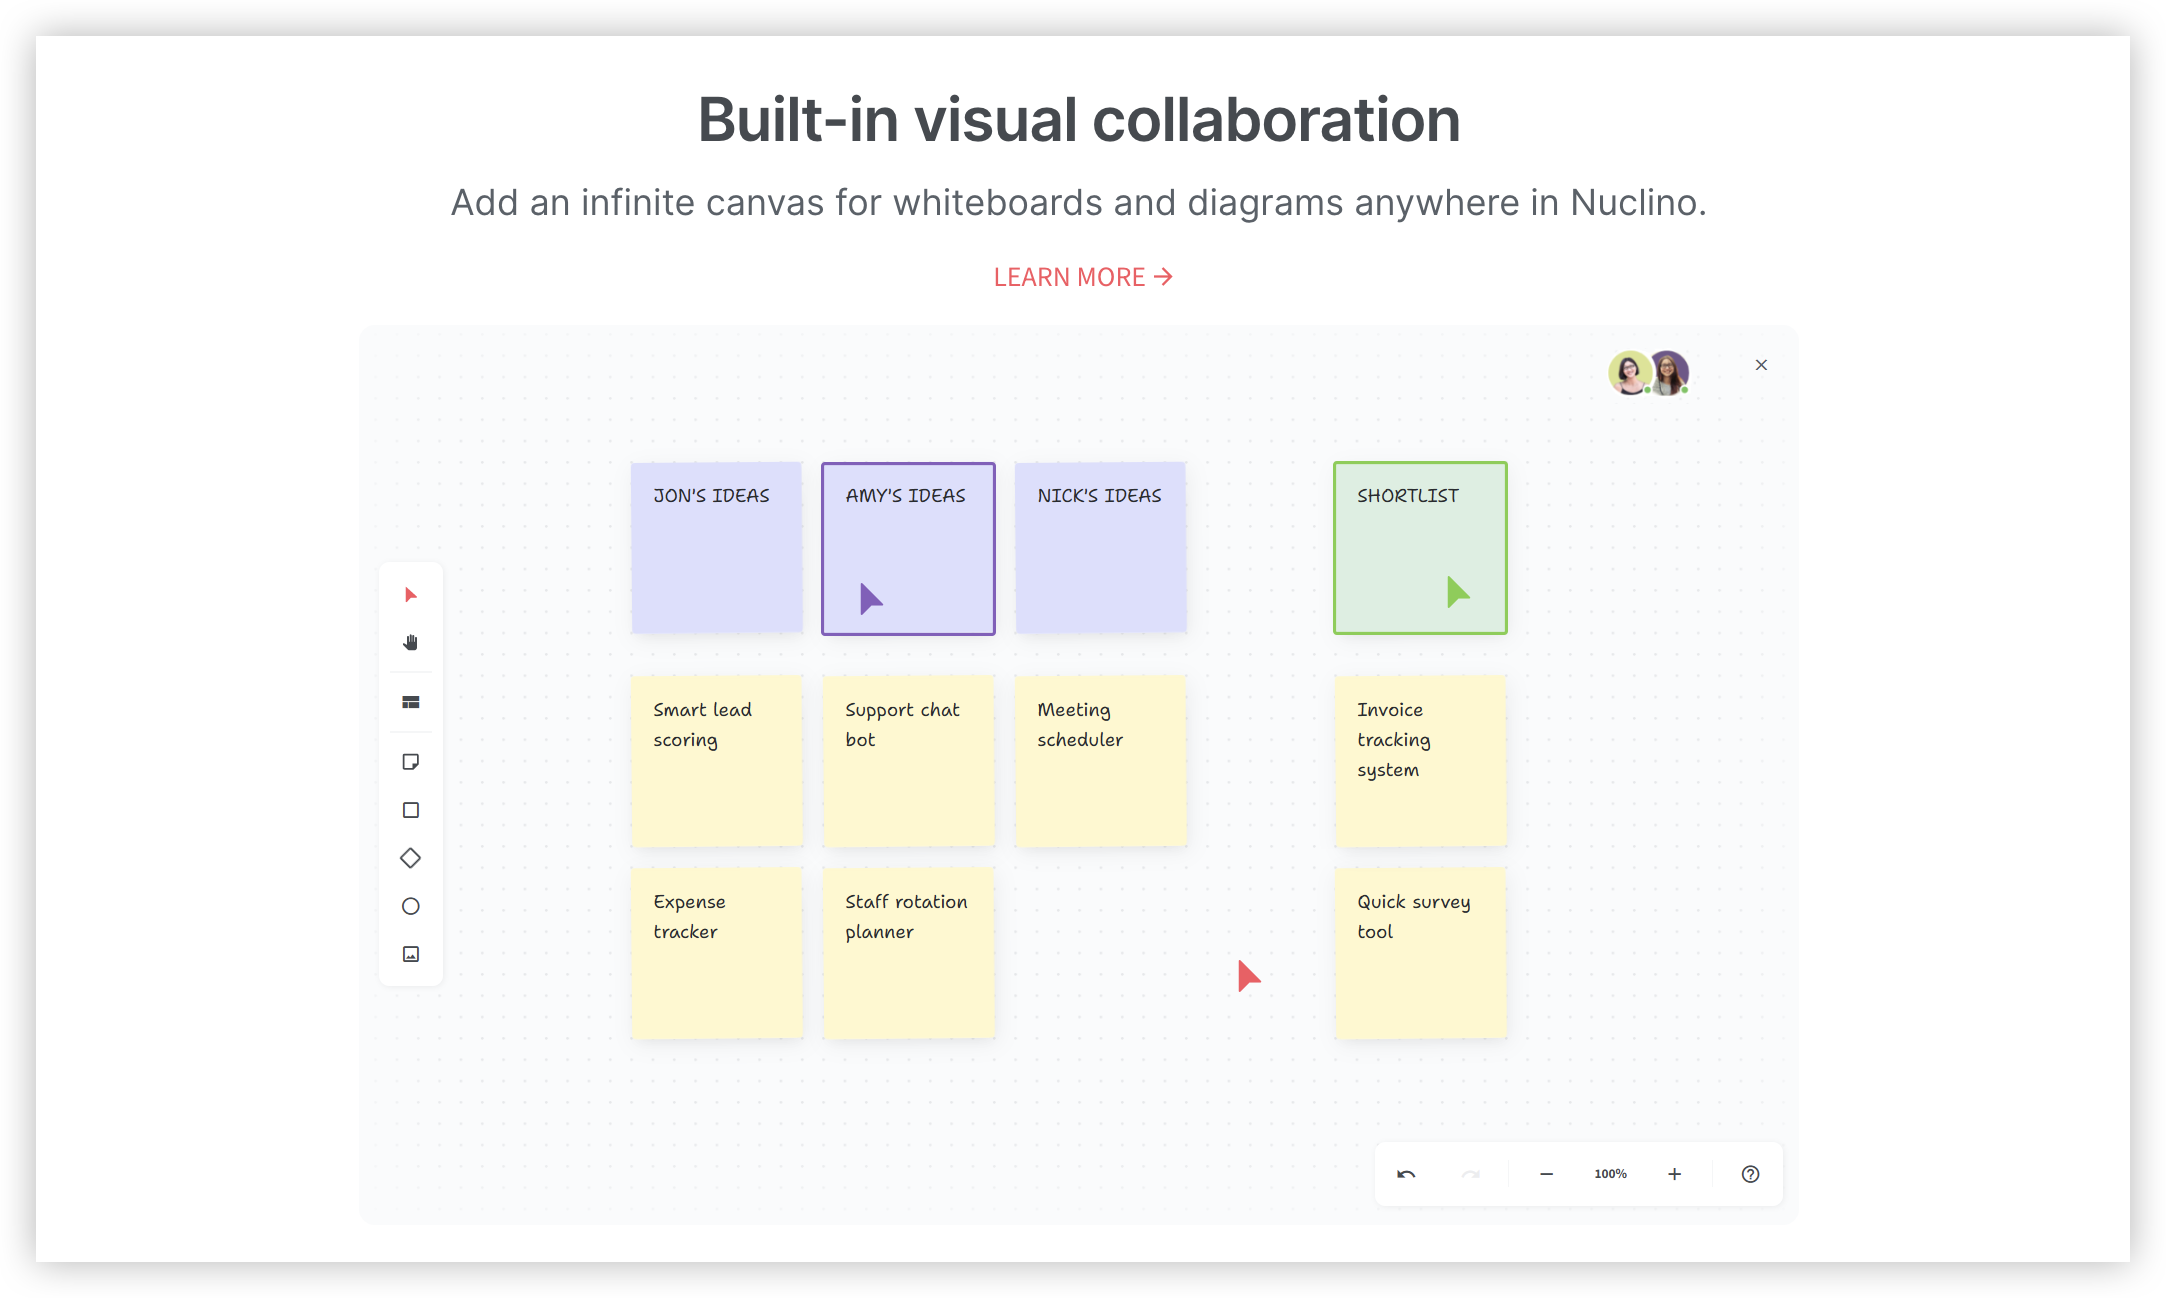The width and height of the screenshot is (2166, 1298).
Task: Pick the diamond shape tool
Action: tap(410, 858)
